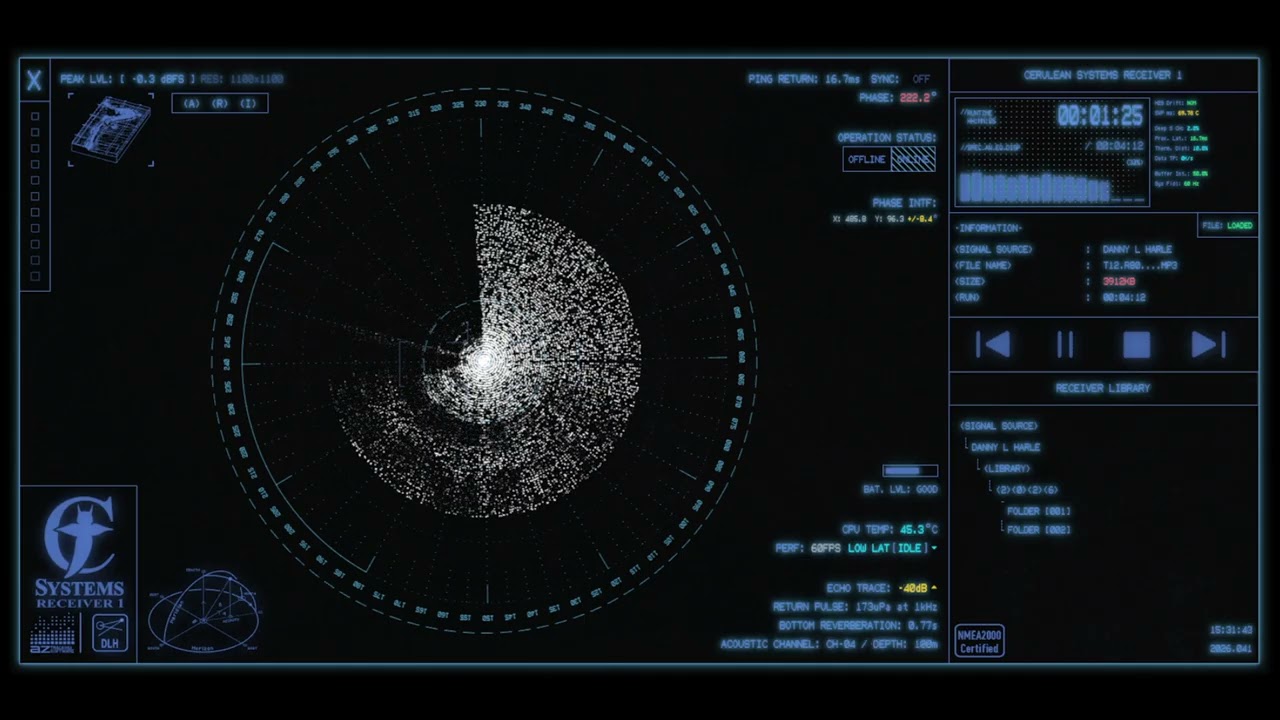Check the last checkbox in left sidebar
This screenshot has width=1280, height=720.
pos(35,276)
